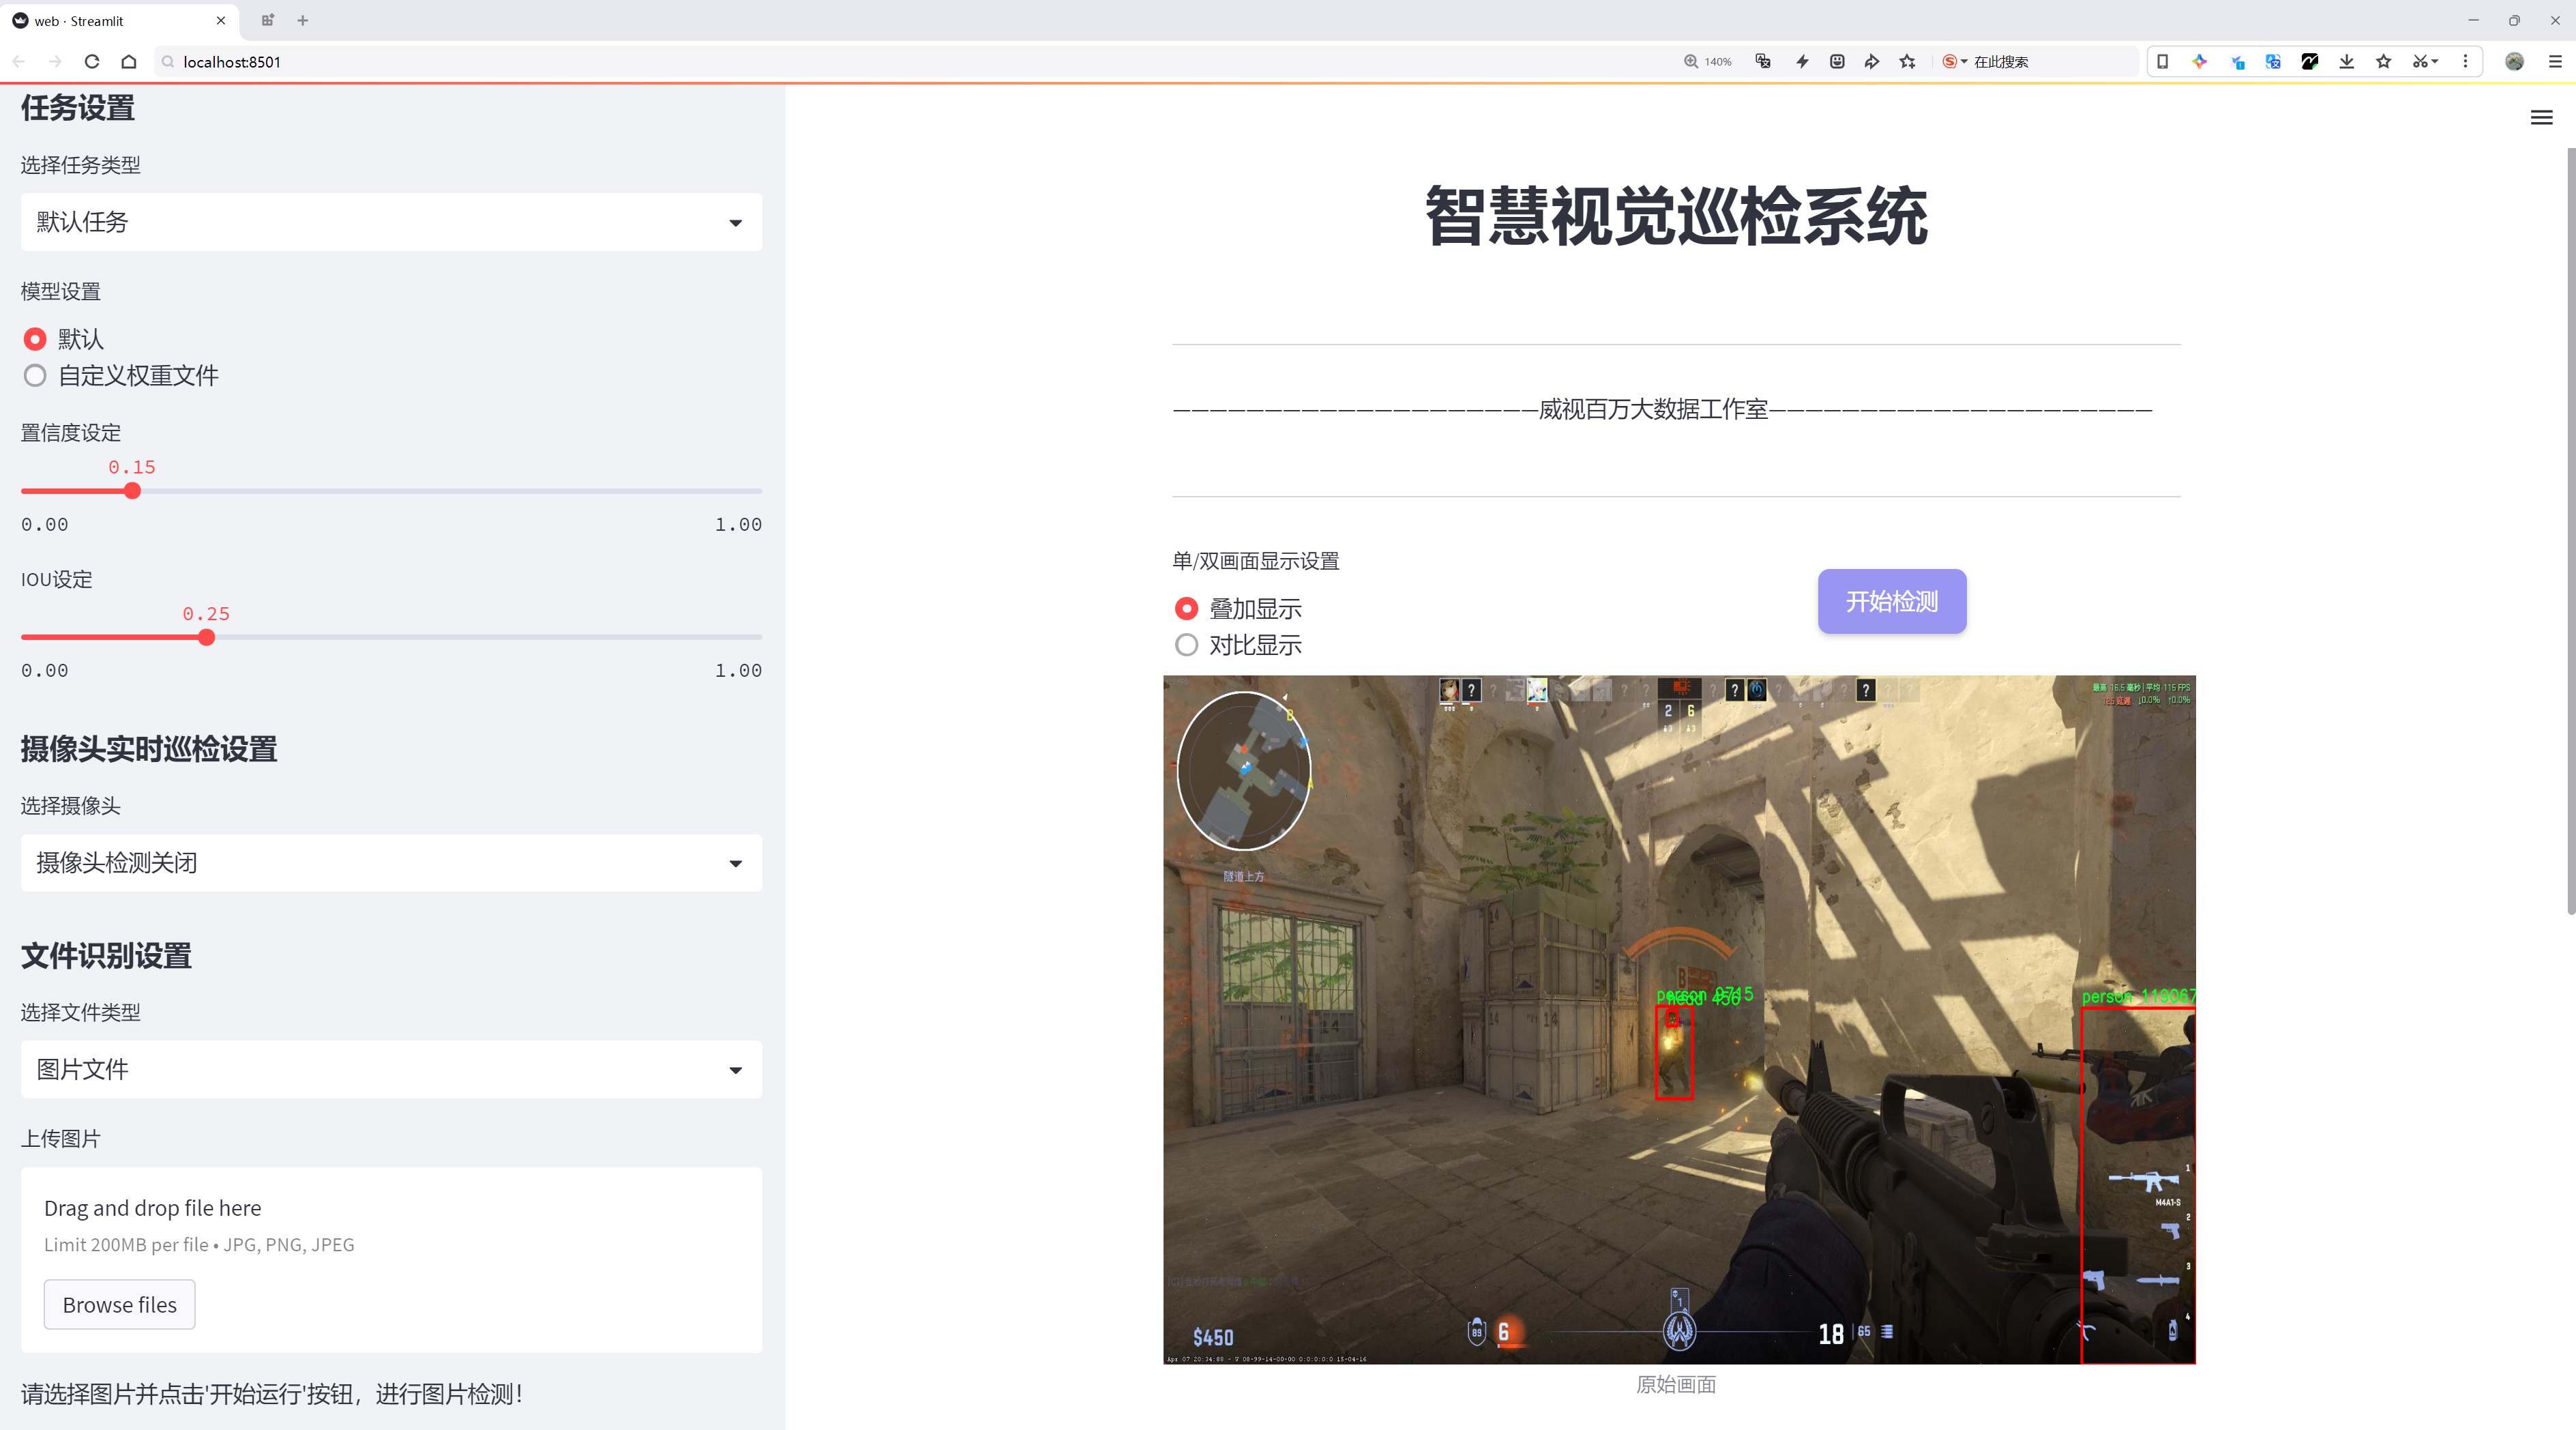Open scissors screenshot tool dropdown

coord(2426,61)
